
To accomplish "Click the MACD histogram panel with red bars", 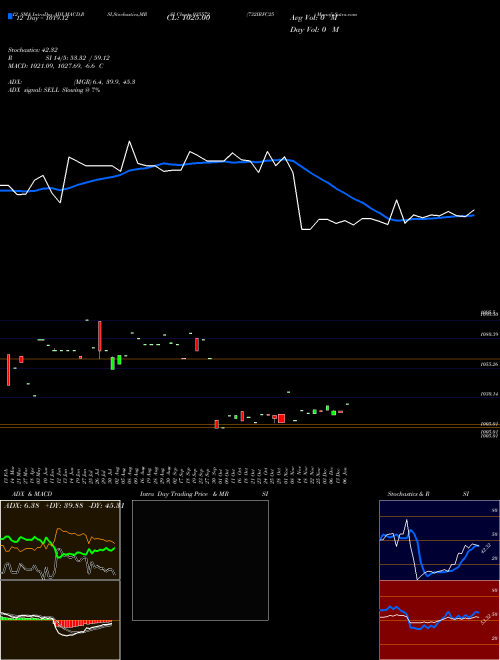I will coord(60,620).
